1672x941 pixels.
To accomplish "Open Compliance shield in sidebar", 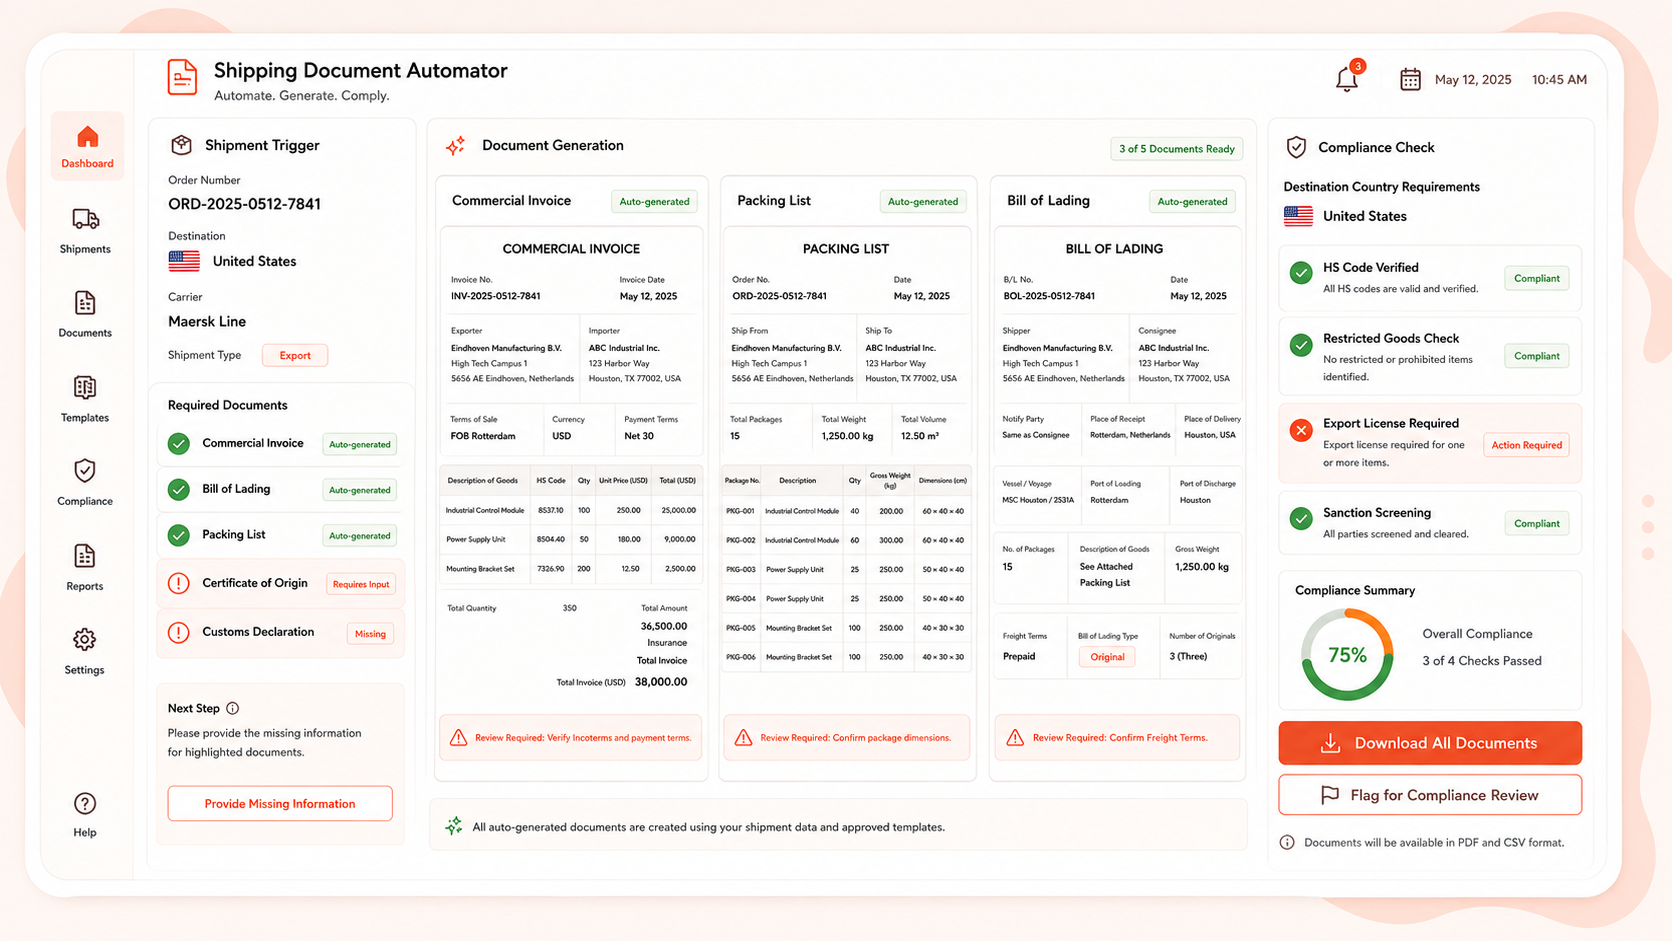I will coord(85,471).
